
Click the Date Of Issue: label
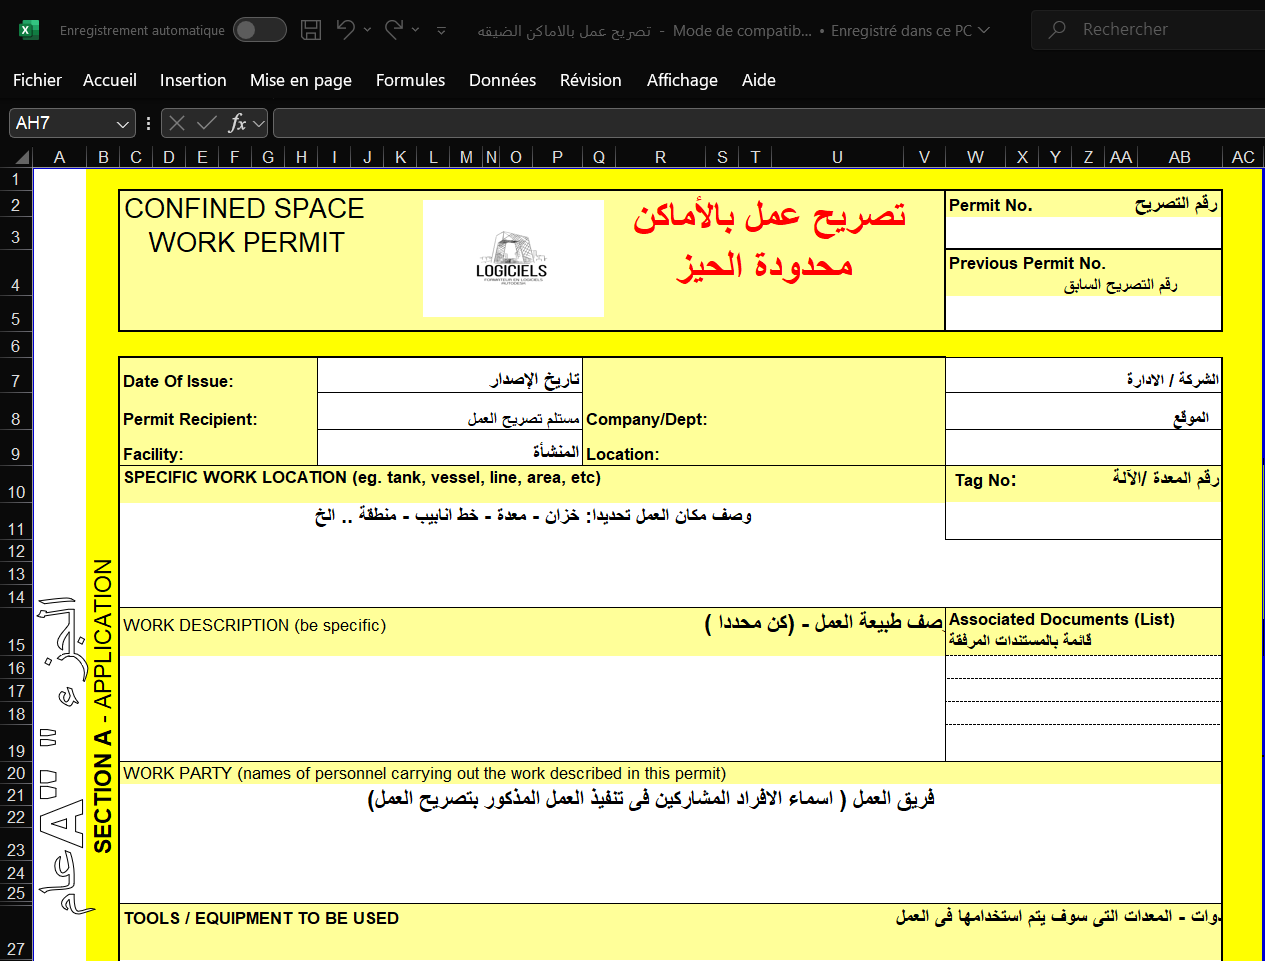pyautogui.click(x=178, y=381)
